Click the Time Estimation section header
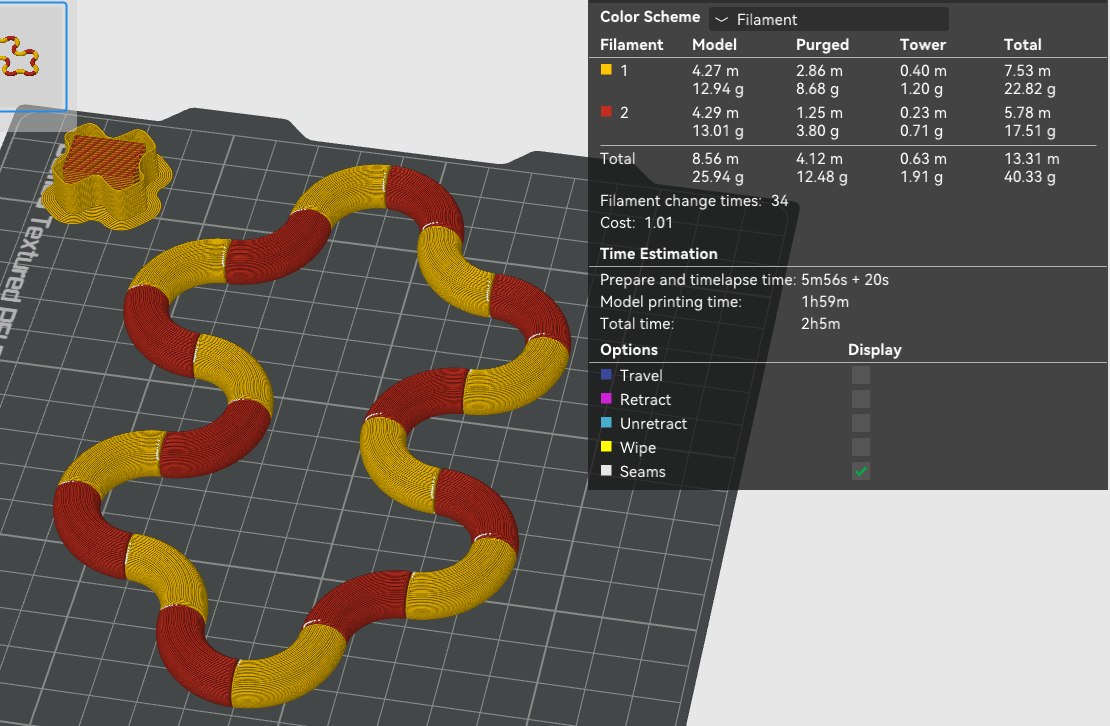This screenshot has width=1110, height=726. pos(658,253)
